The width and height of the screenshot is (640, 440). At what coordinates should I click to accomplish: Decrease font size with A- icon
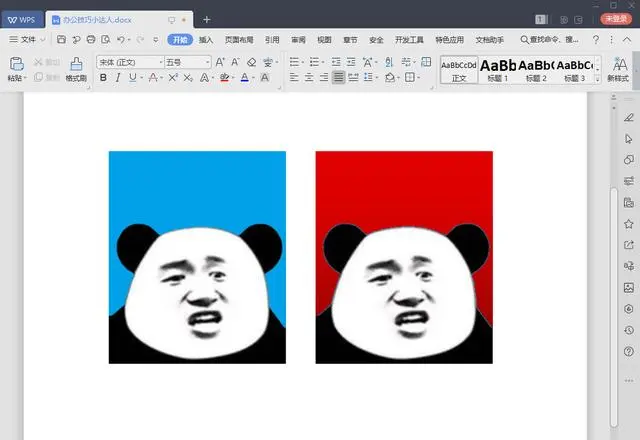tap(235, 62)
